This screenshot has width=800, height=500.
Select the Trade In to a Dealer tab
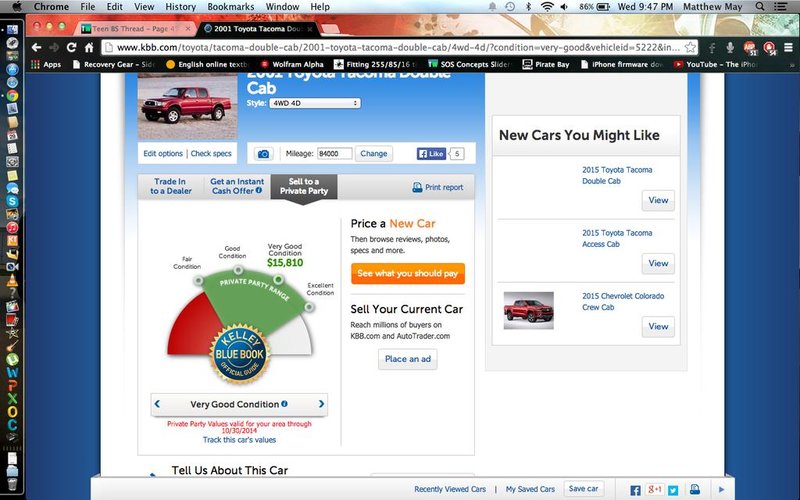tap(170, 186)
